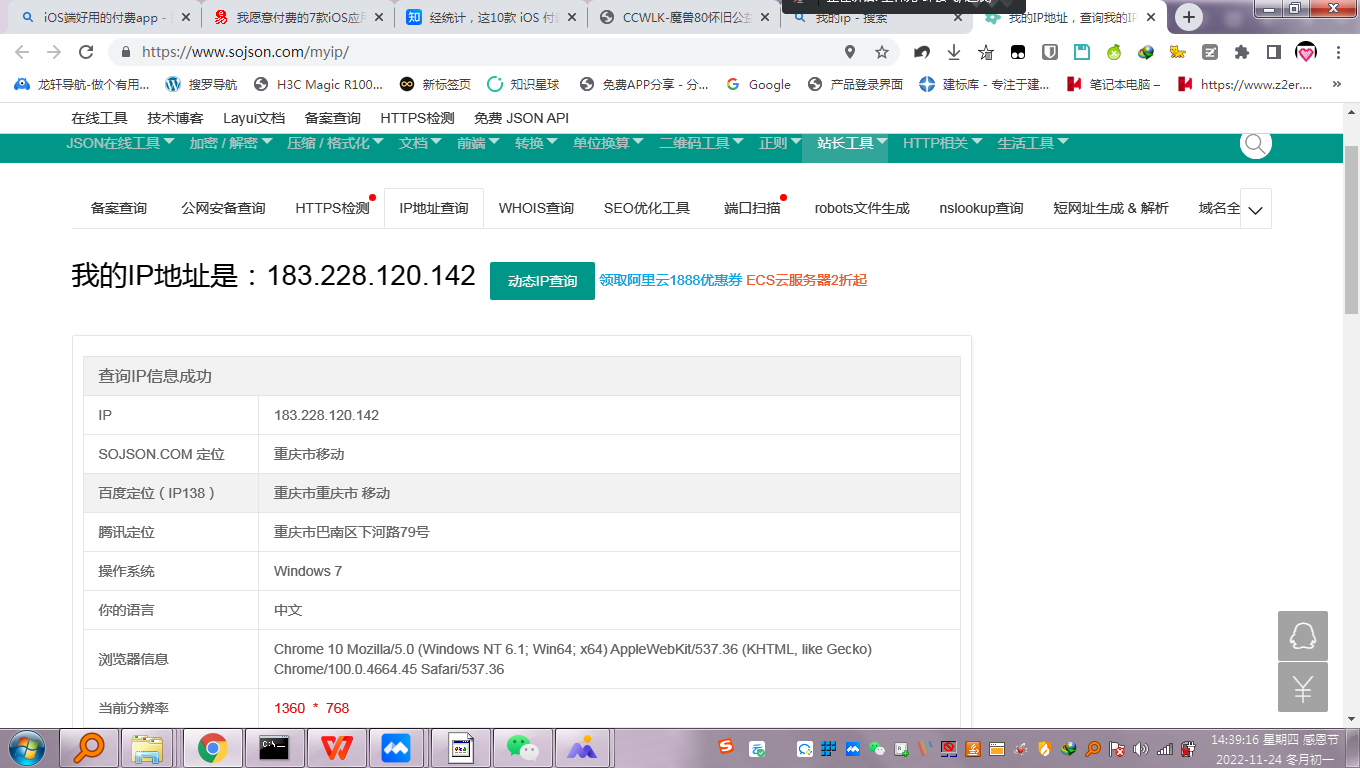Open the bell notification floating icon

coord(1301,637)
